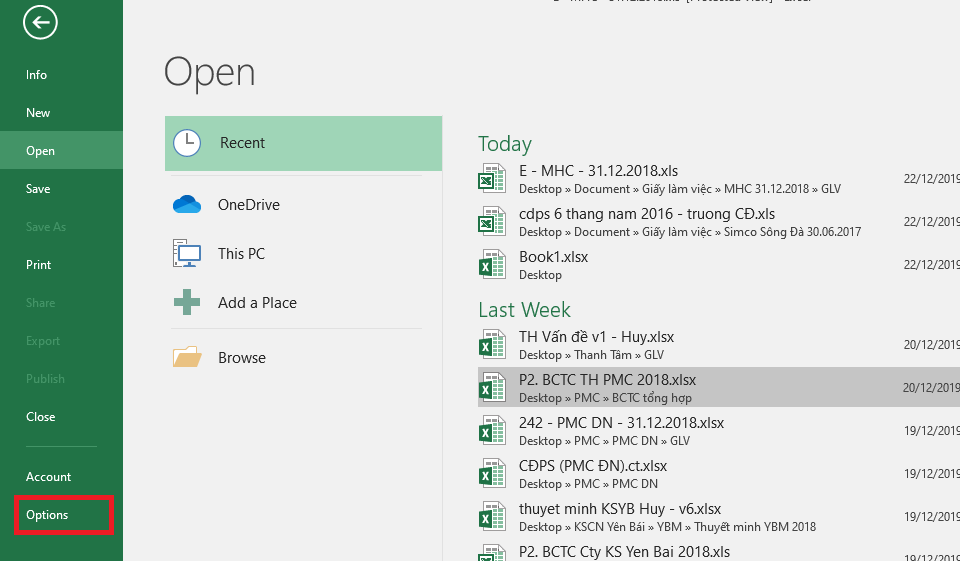Image resolution: width=960 pixels, height=561 pixels.
Task: Open Excel Options
Action: point(48,515)
